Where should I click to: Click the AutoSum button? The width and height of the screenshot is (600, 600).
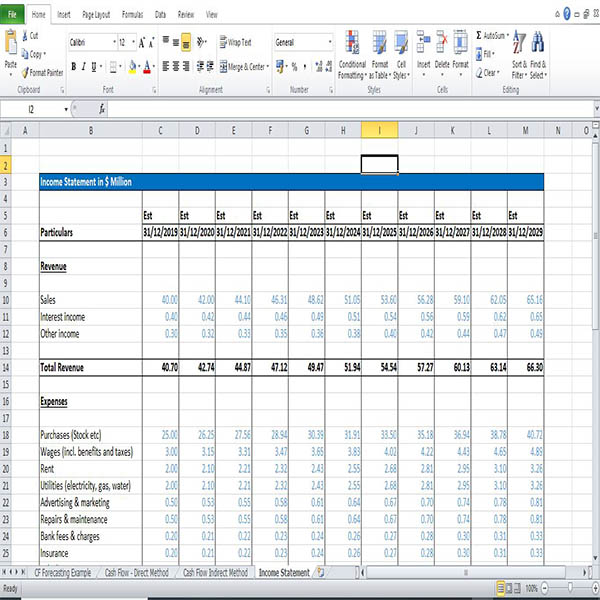click(x=491, y=36)
